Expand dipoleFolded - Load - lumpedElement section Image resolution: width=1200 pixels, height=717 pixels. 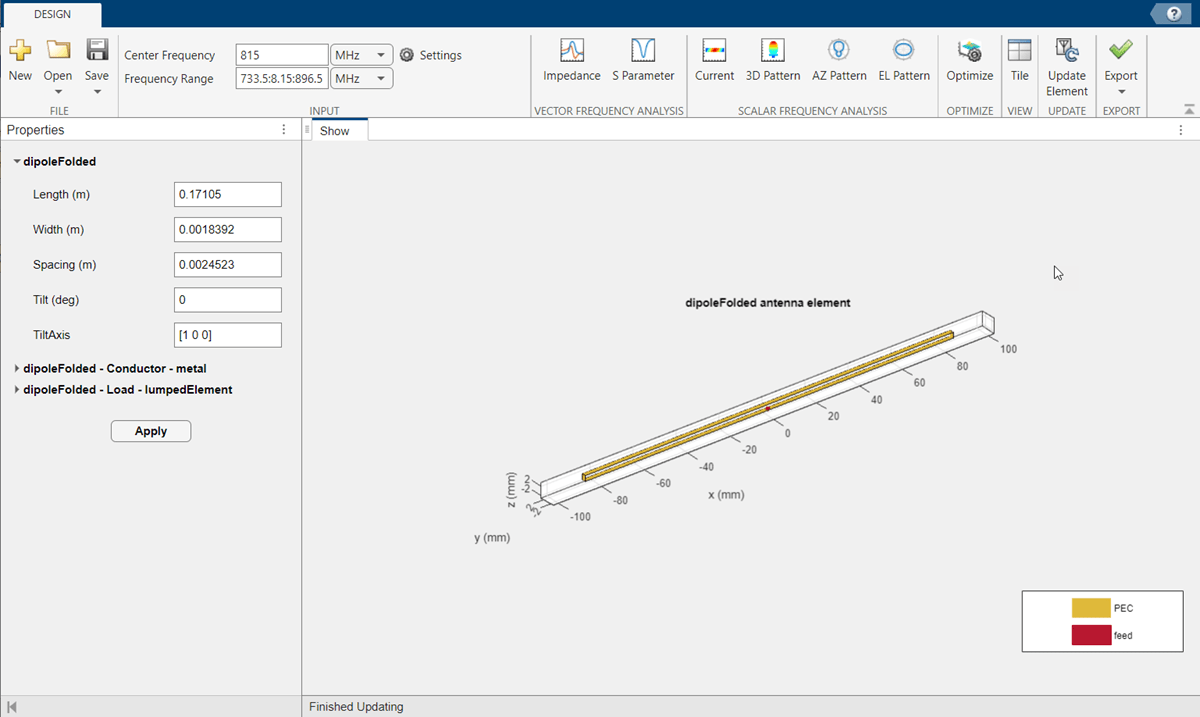(17, 390)
